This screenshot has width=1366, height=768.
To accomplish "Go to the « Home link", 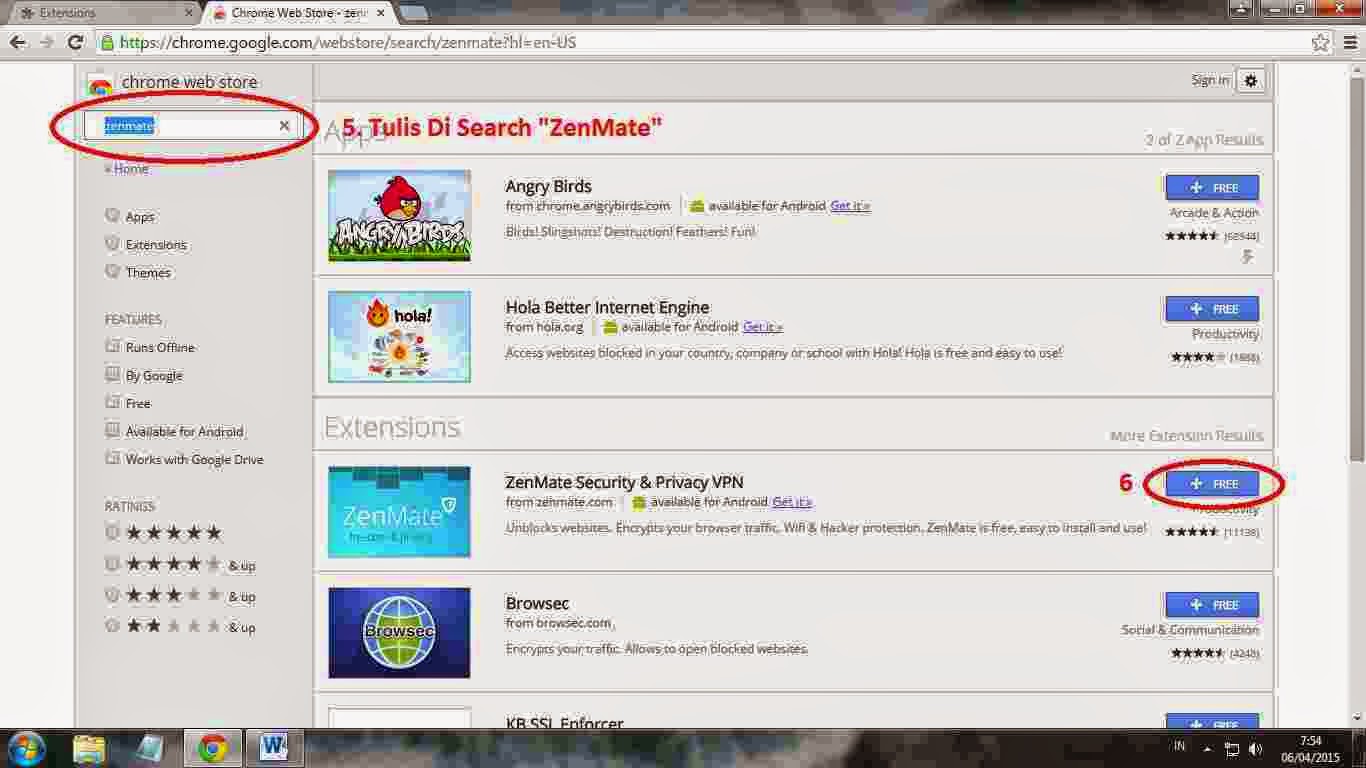I will [x=127, y=169].
